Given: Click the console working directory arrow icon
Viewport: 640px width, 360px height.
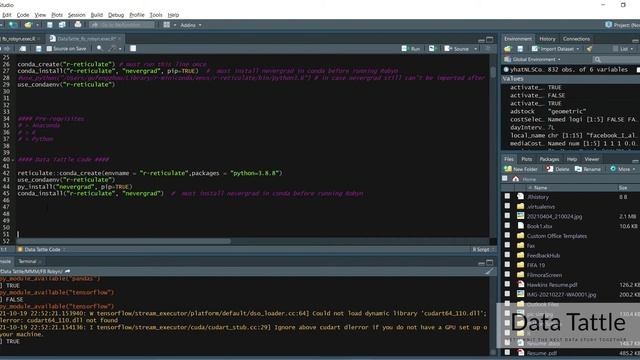Looking at the screenshot, I should pyautogui.click(x=67, y=271).
